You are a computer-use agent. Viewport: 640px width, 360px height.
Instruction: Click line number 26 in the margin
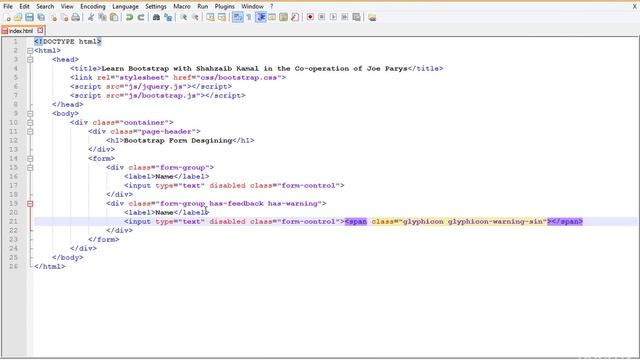click(x=13, y=266)
